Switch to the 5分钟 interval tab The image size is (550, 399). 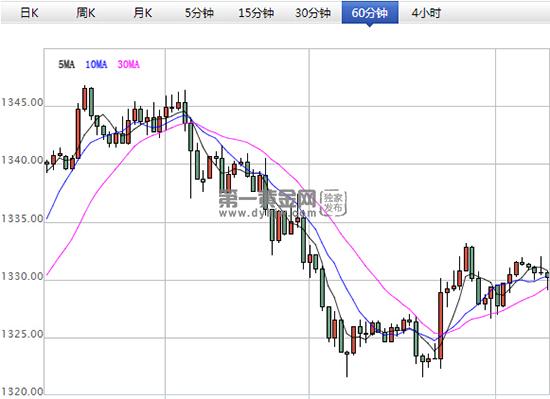click(199, 13)
